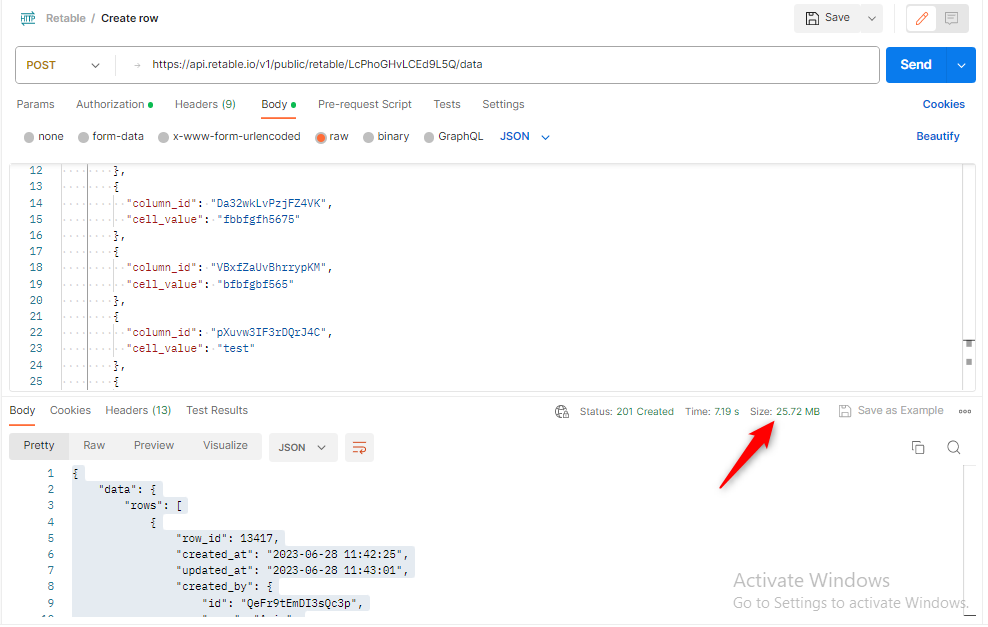988x627 pixels.
Task: Click created_at "2023-06-28 11:42:25" value
Action: click(334, 555)
